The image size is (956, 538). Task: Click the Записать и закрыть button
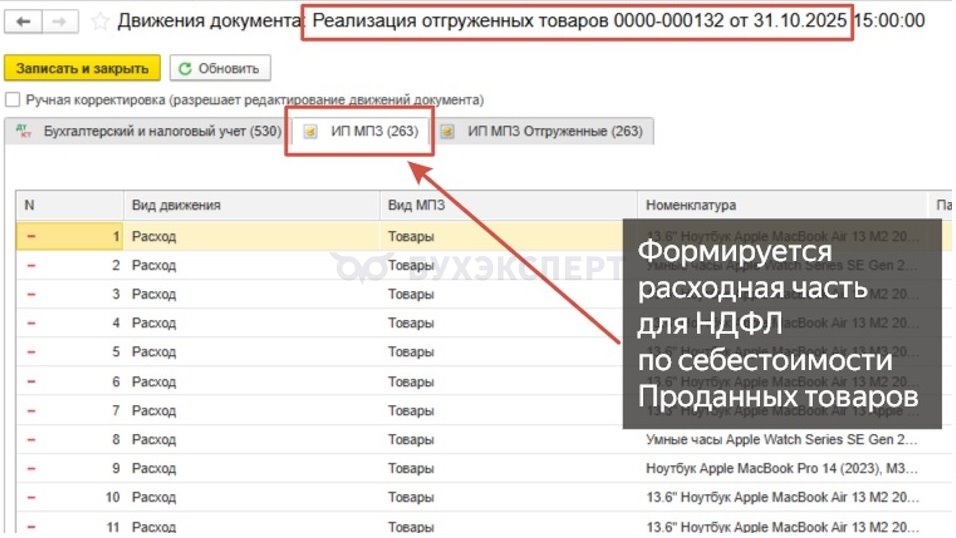coord(82,68)
